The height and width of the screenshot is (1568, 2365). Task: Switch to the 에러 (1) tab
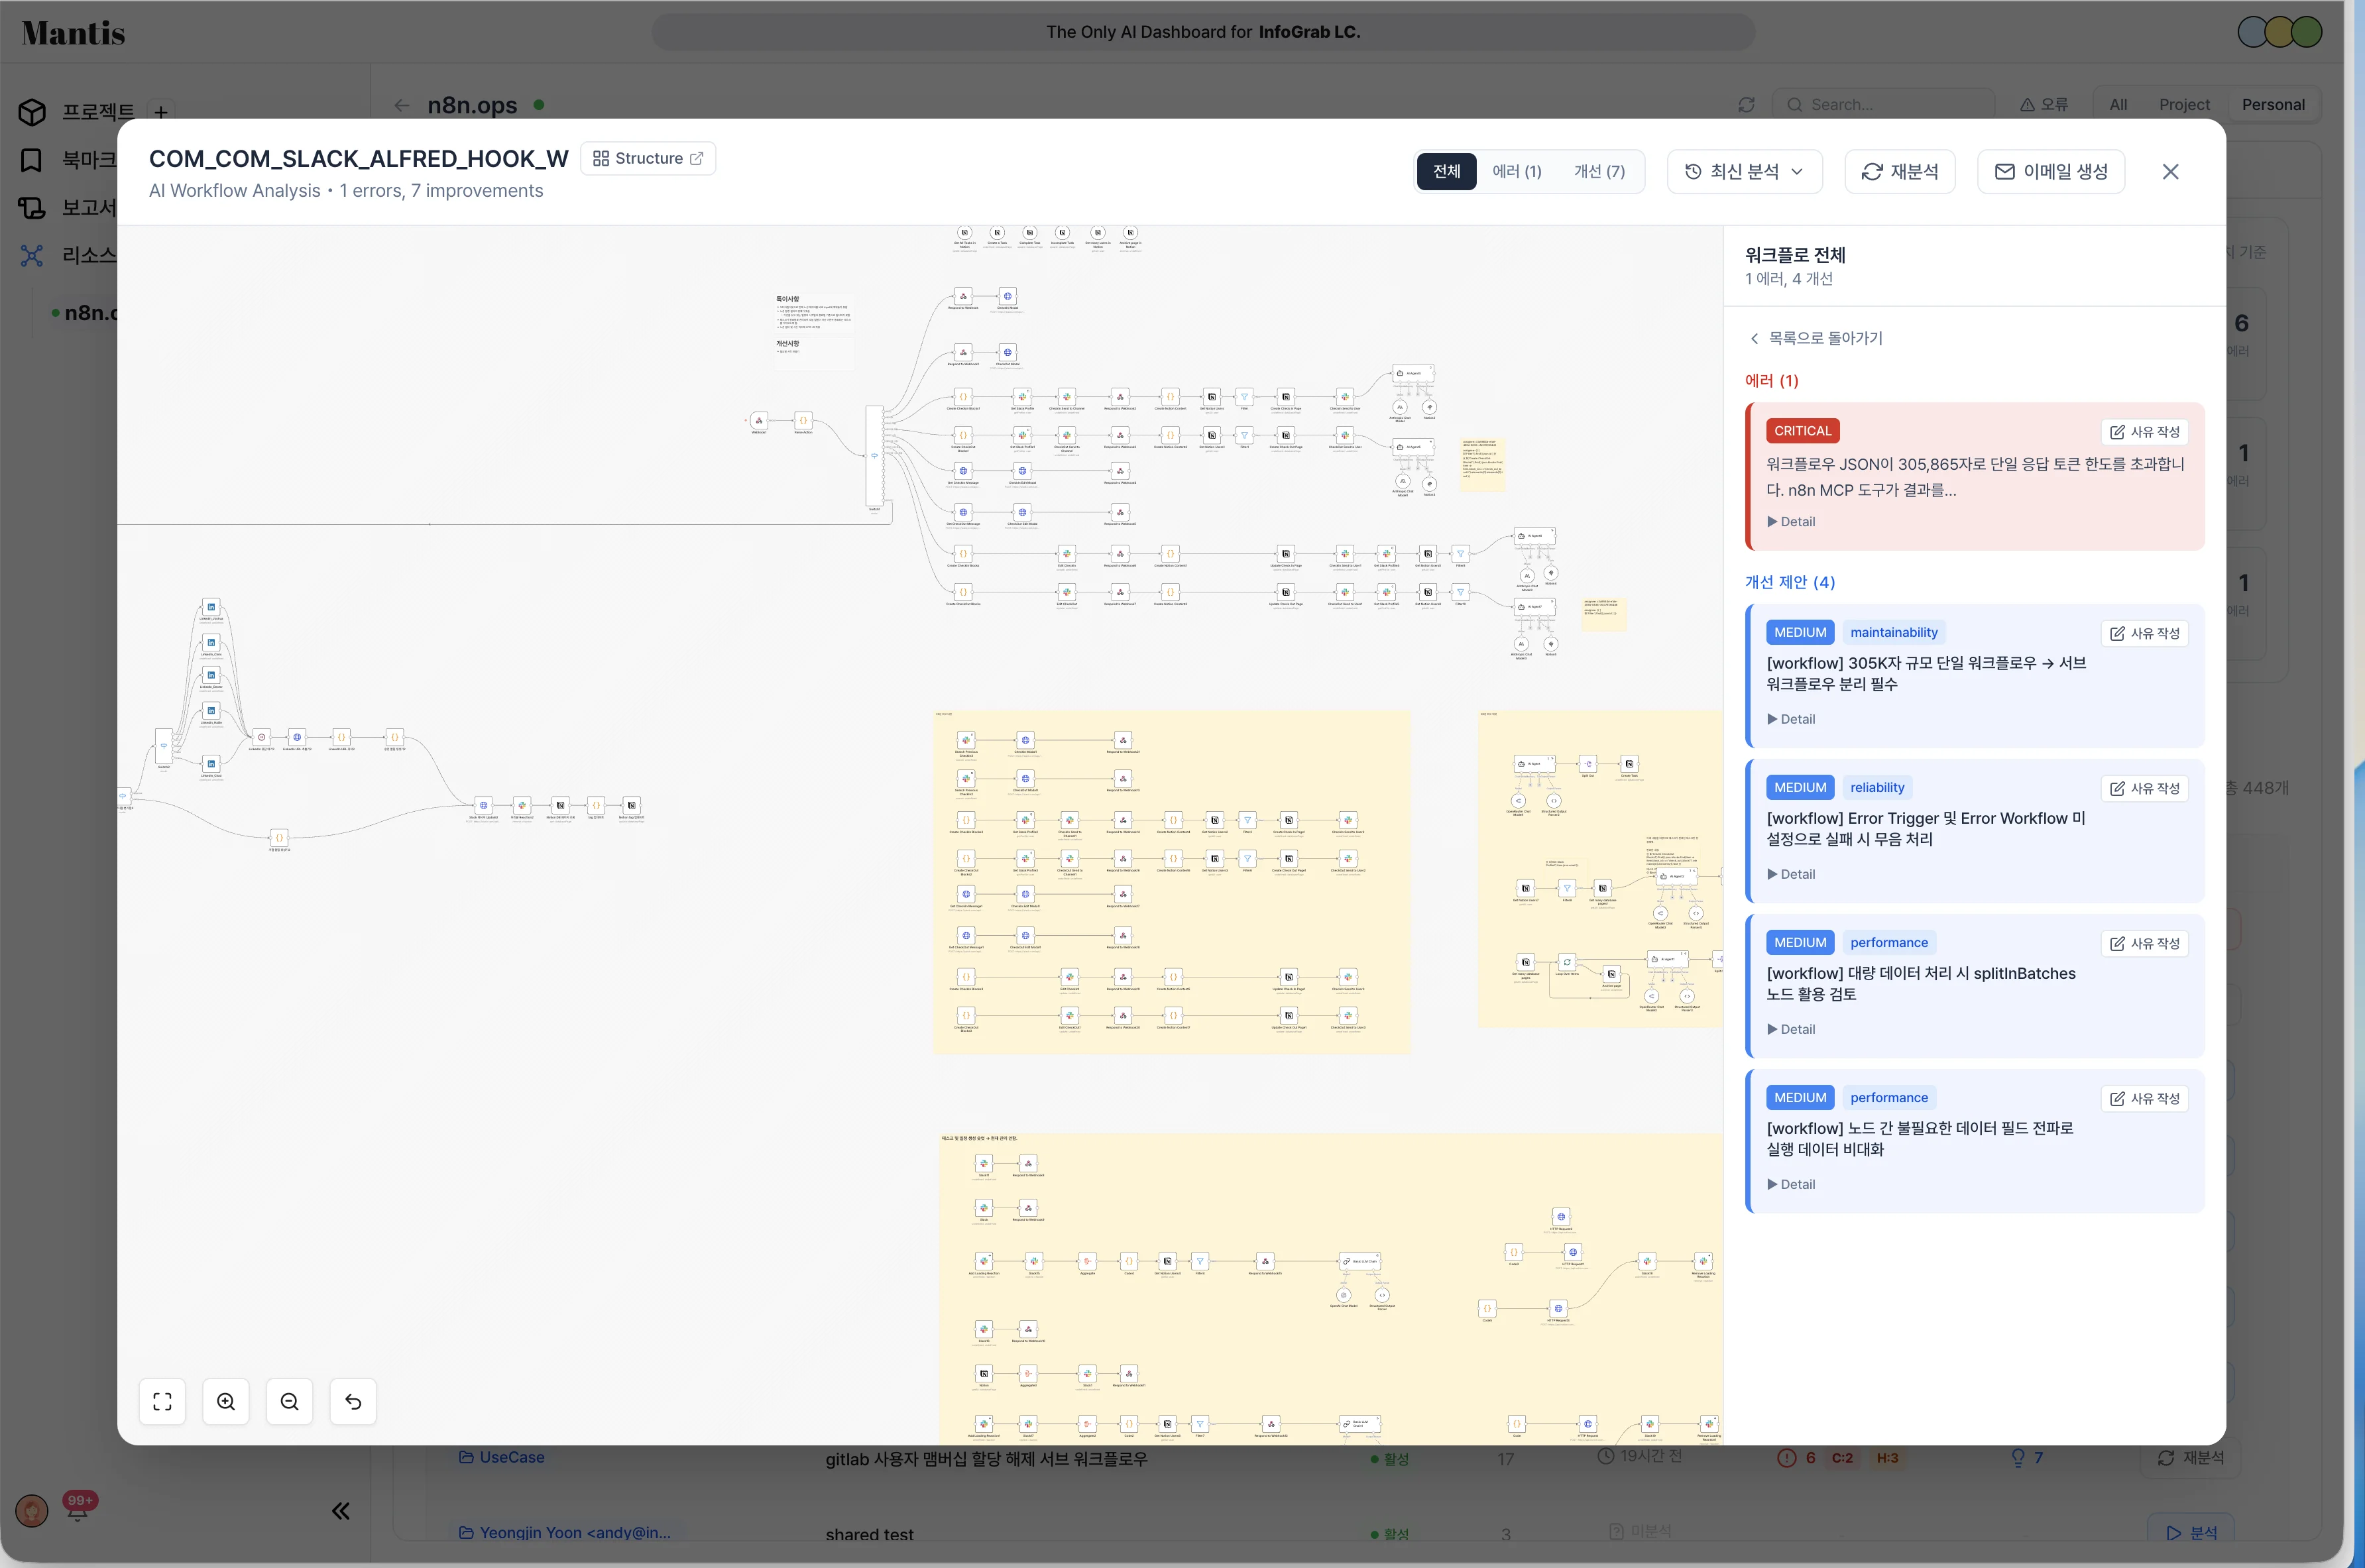[x=1517, y=171]
